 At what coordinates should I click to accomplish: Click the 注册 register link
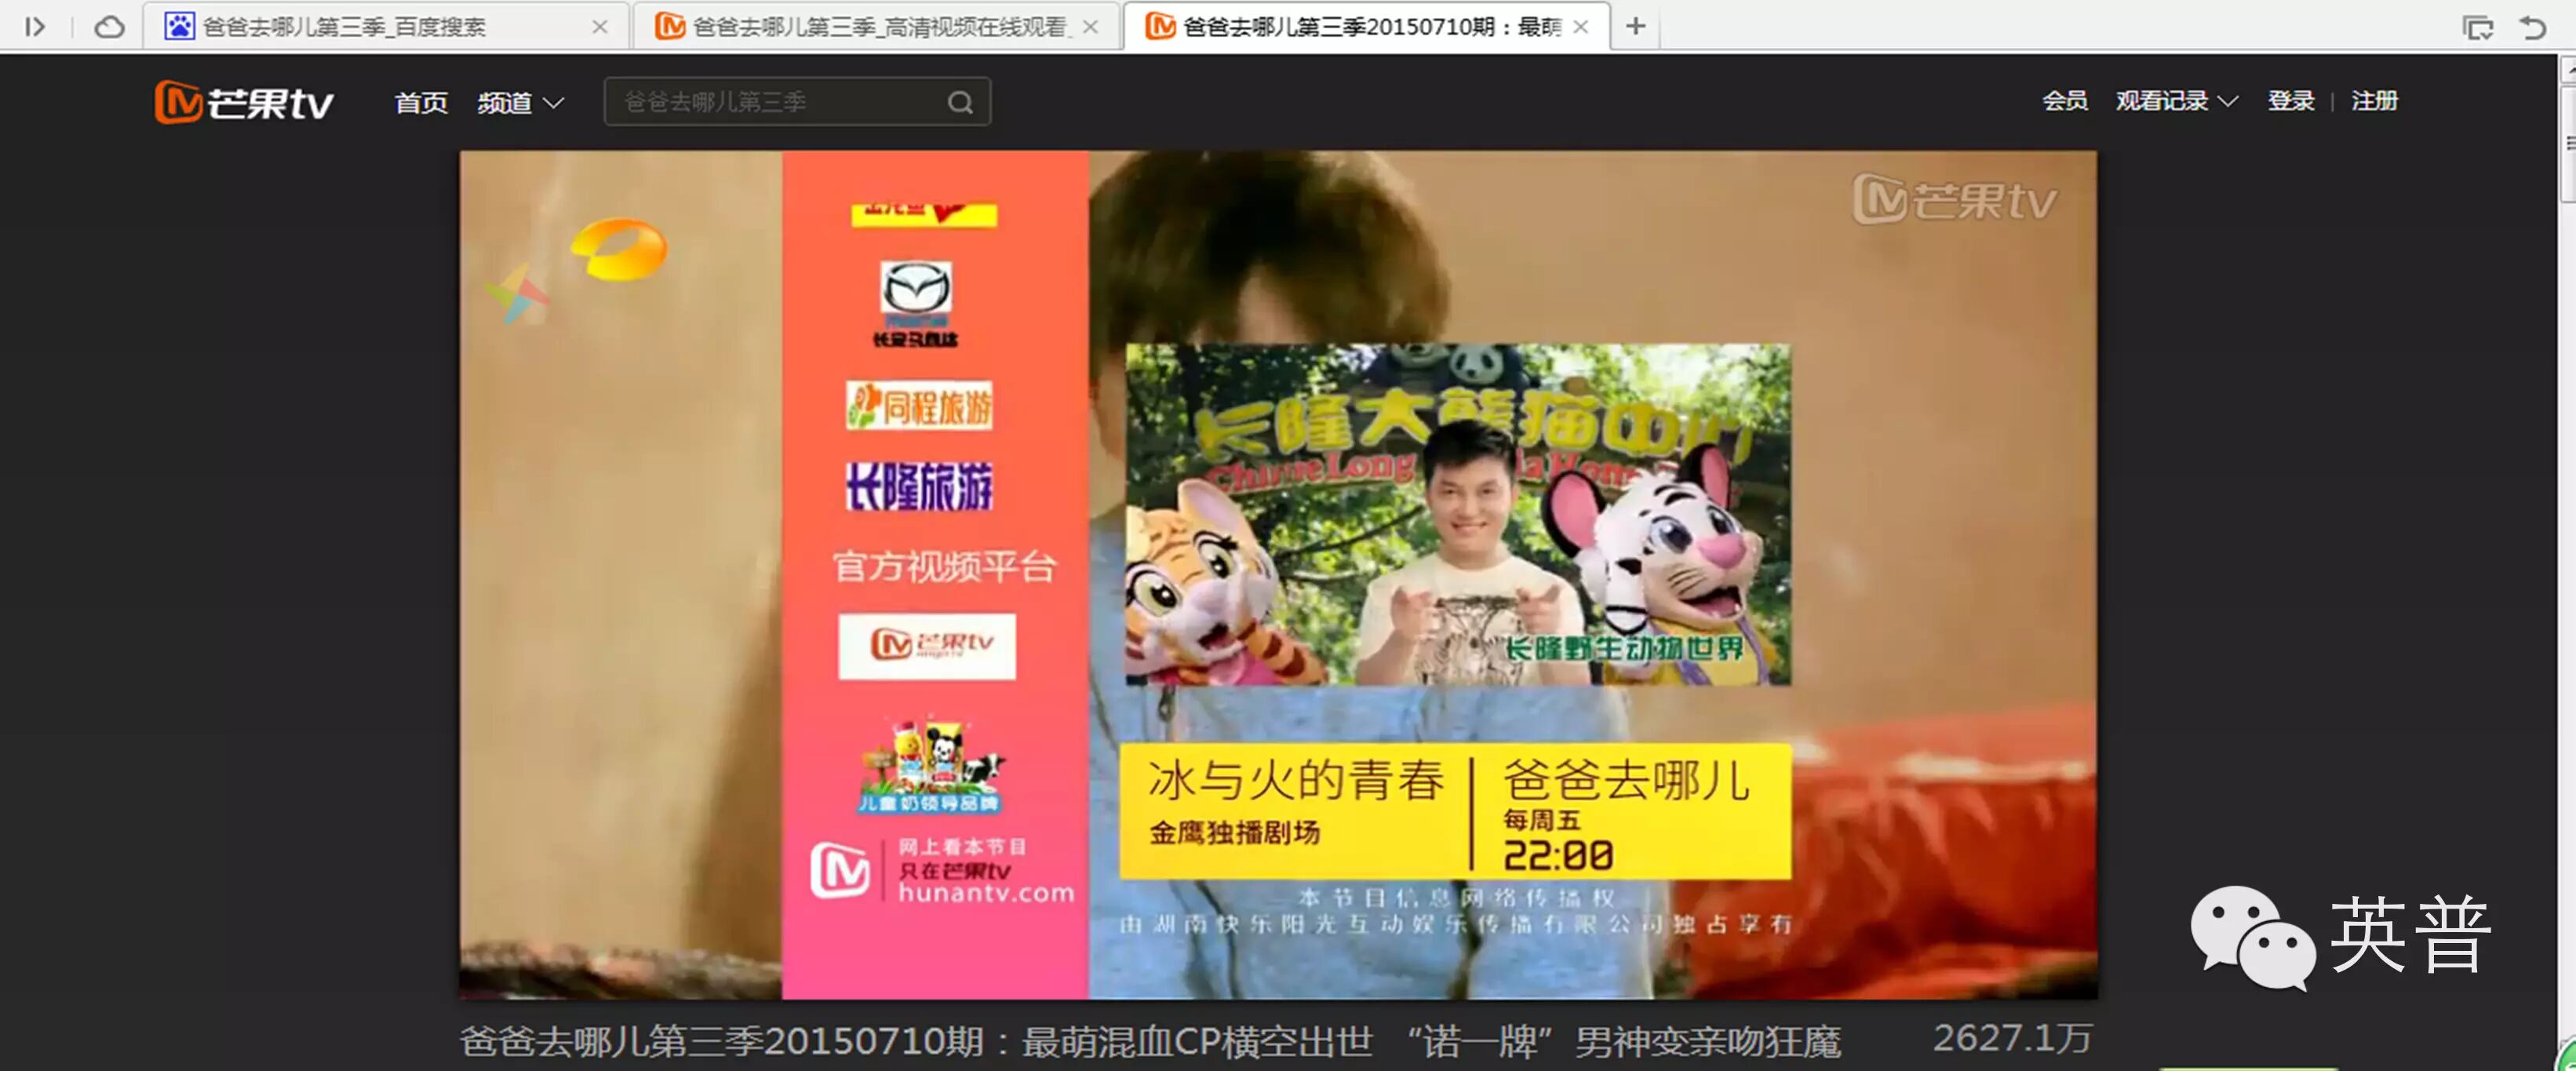(x=2374, y=101)
